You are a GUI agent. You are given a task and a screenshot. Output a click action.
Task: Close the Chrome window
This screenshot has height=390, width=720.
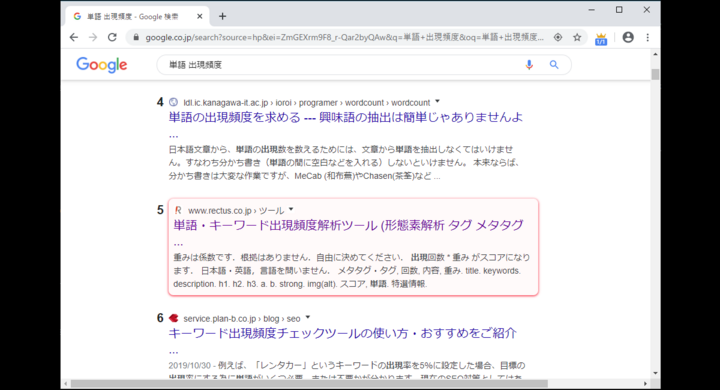647,10
